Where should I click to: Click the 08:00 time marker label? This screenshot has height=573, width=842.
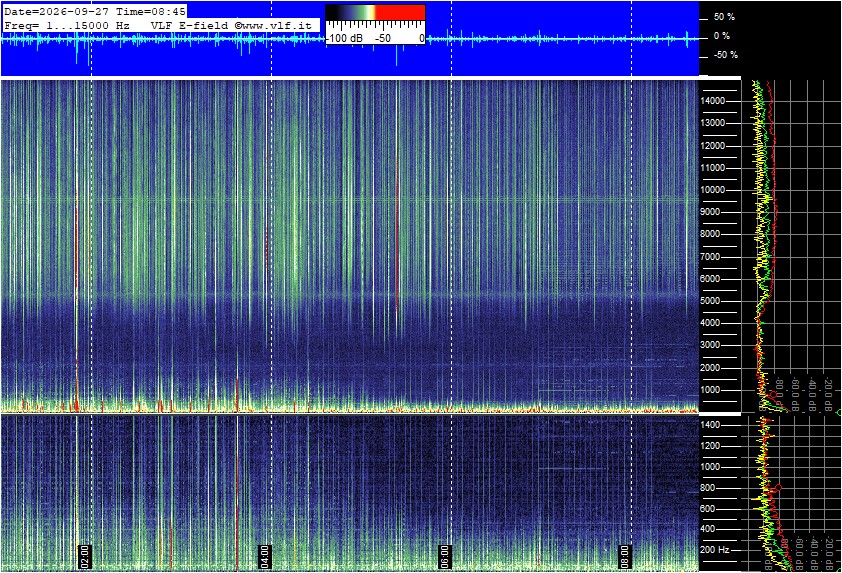point(625,556)
